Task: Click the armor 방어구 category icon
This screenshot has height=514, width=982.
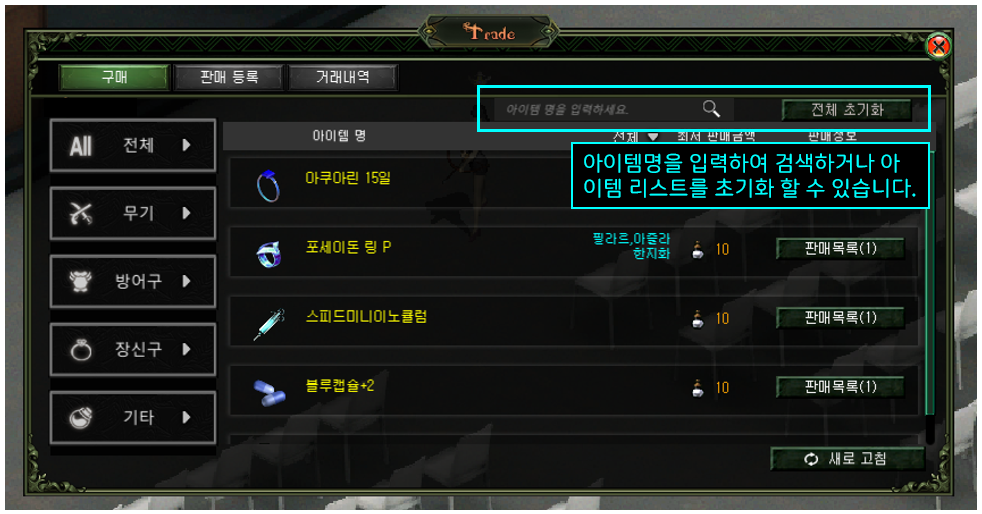Action: pyautogui.click(x=81, y=282)
